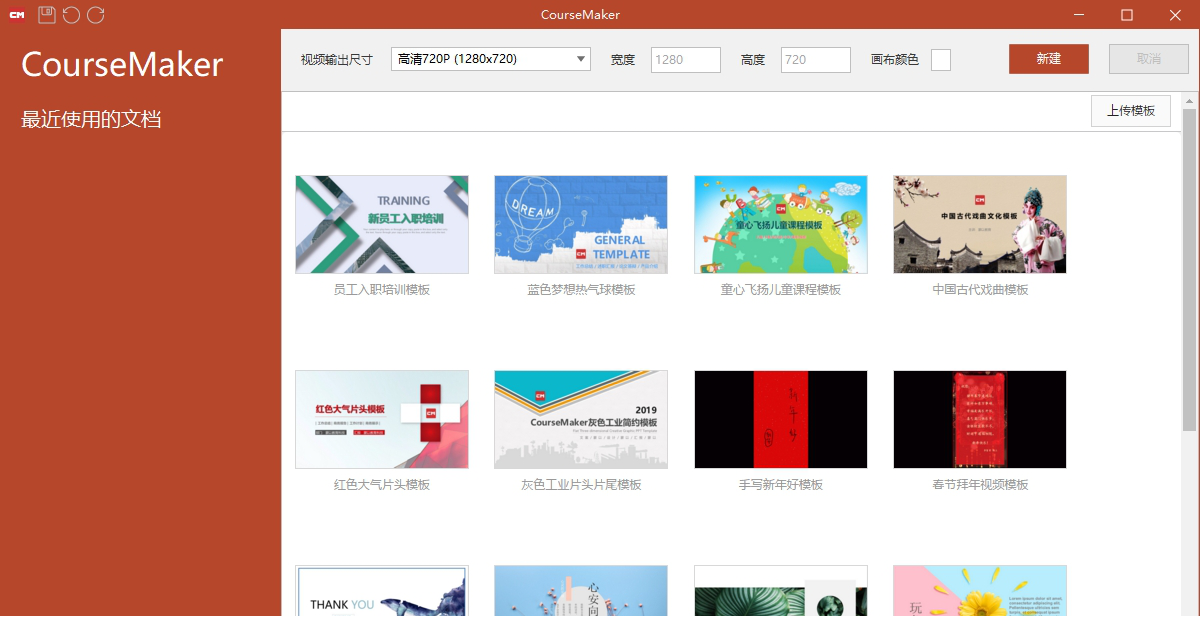
Task: Select the green leaves template thumbnail
Action: point(781,591)
